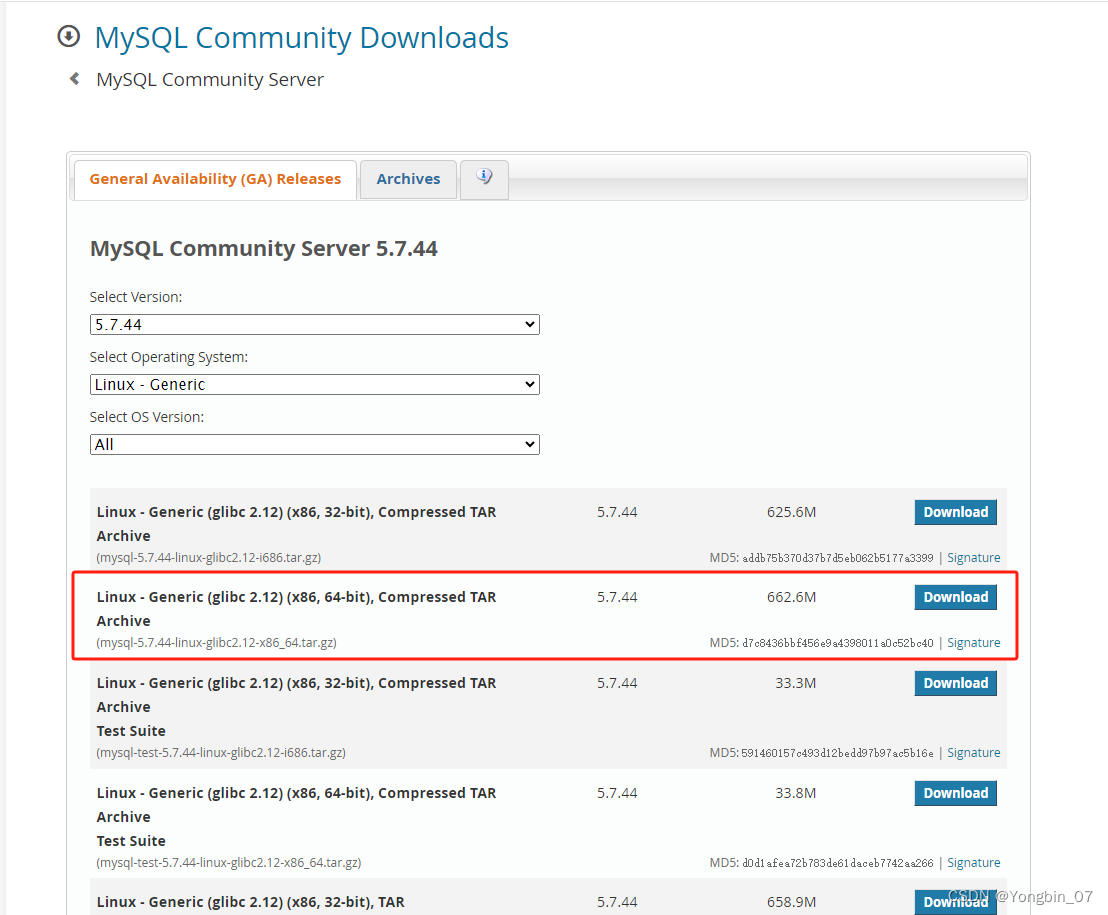1108x915 pixels.
Task: Click the Select Version label
Action: tap(136, 297)
